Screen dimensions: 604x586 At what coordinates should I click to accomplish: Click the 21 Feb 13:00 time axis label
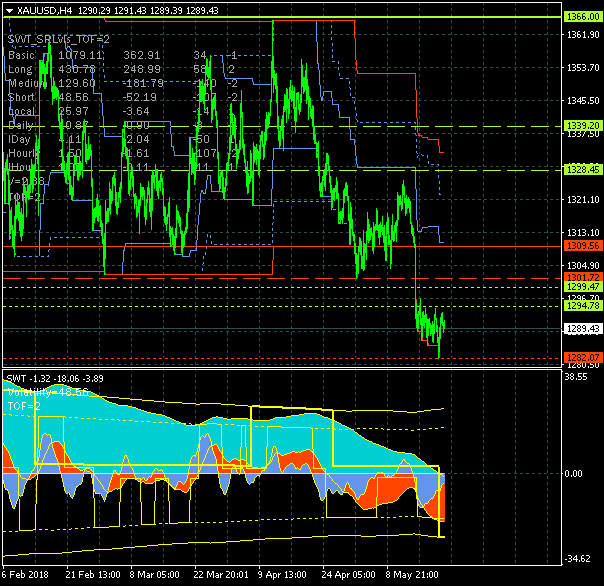(x=93, y=575)
